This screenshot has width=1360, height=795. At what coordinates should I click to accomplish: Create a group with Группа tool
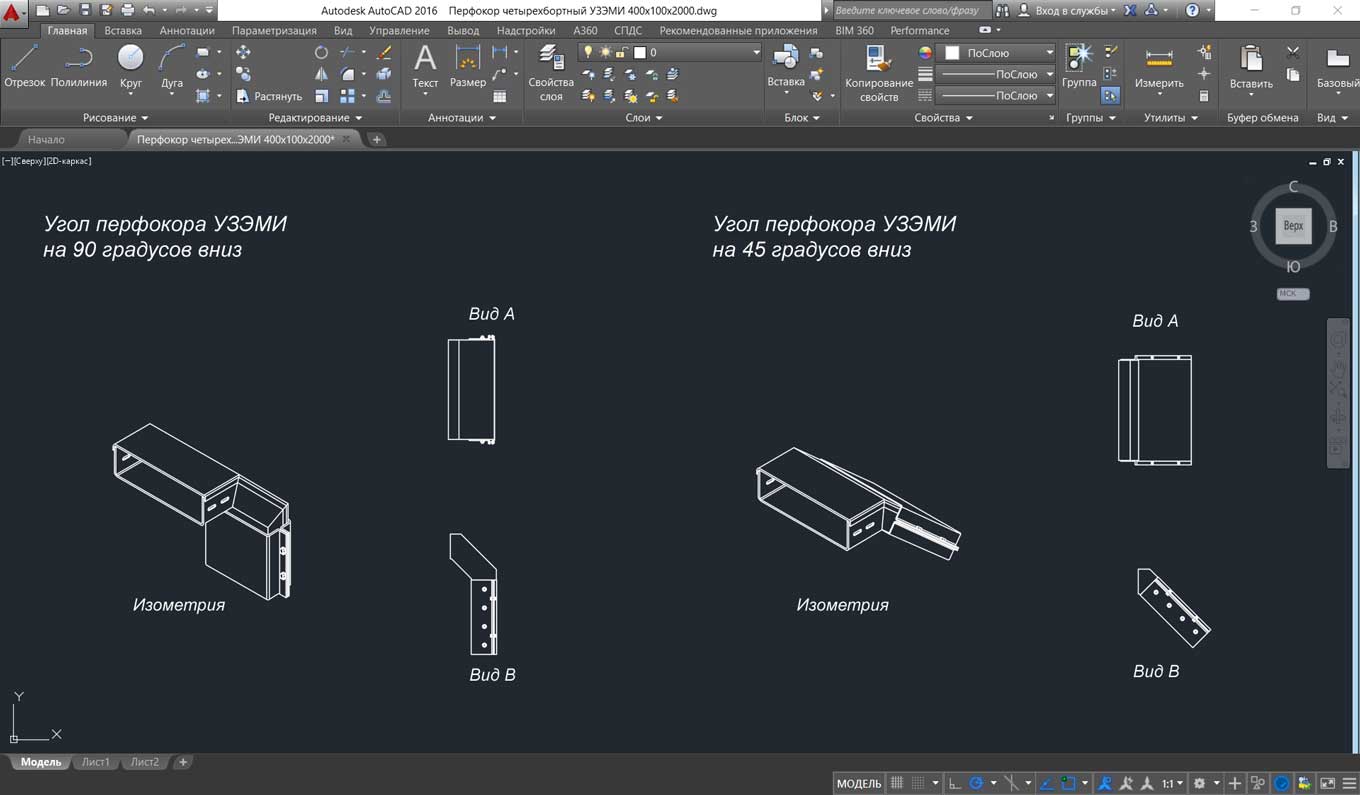coord(1079,66)
